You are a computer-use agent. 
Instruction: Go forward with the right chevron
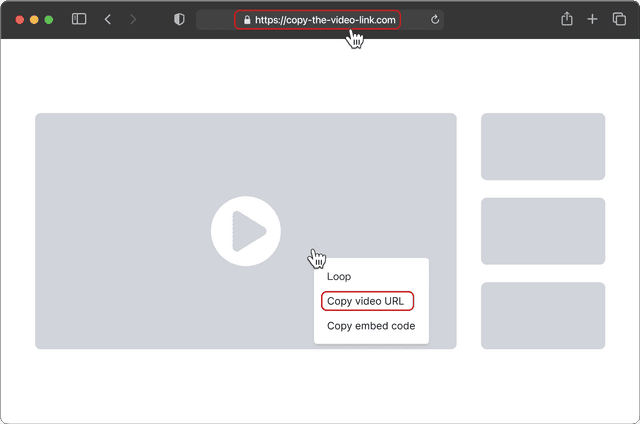[133, 19]
